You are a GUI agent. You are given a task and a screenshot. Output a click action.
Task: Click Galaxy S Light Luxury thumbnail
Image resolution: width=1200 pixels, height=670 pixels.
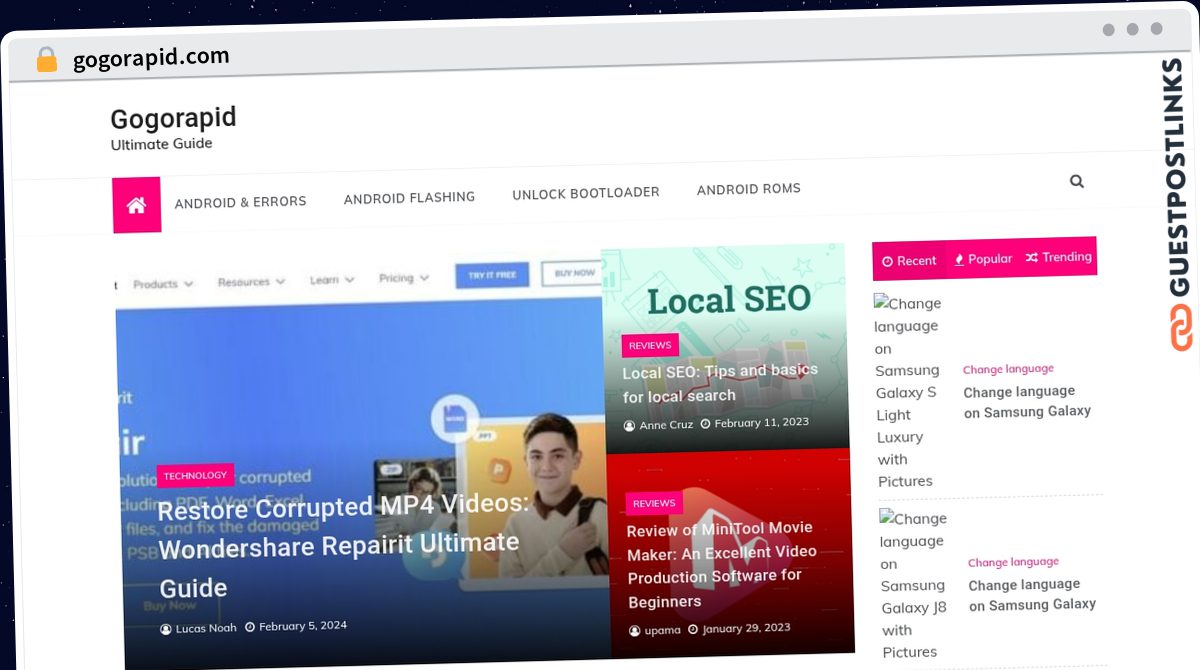pos(908,391)
